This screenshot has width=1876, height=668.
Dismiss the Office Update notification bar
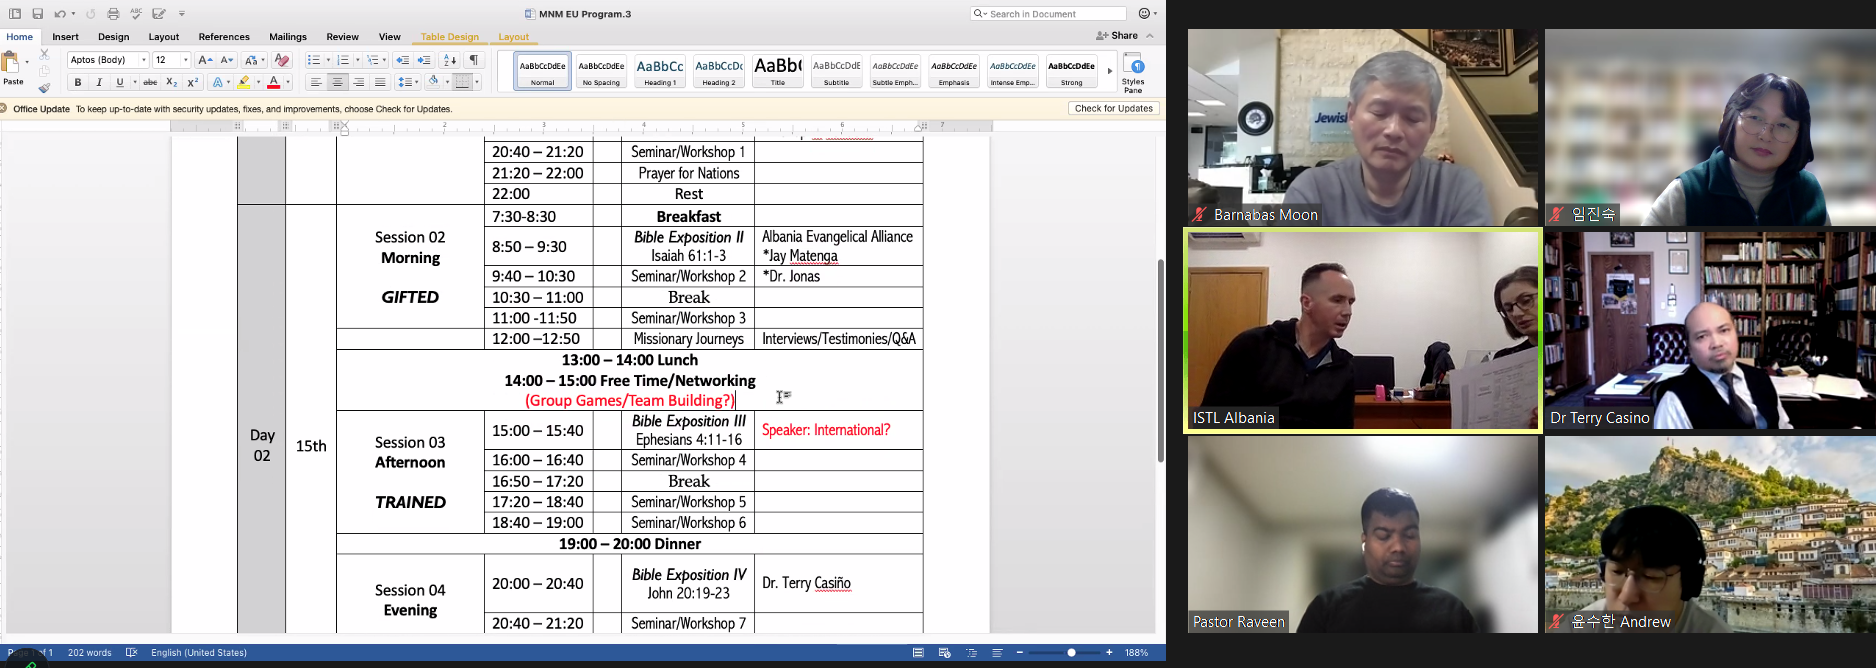pos(4,108)
